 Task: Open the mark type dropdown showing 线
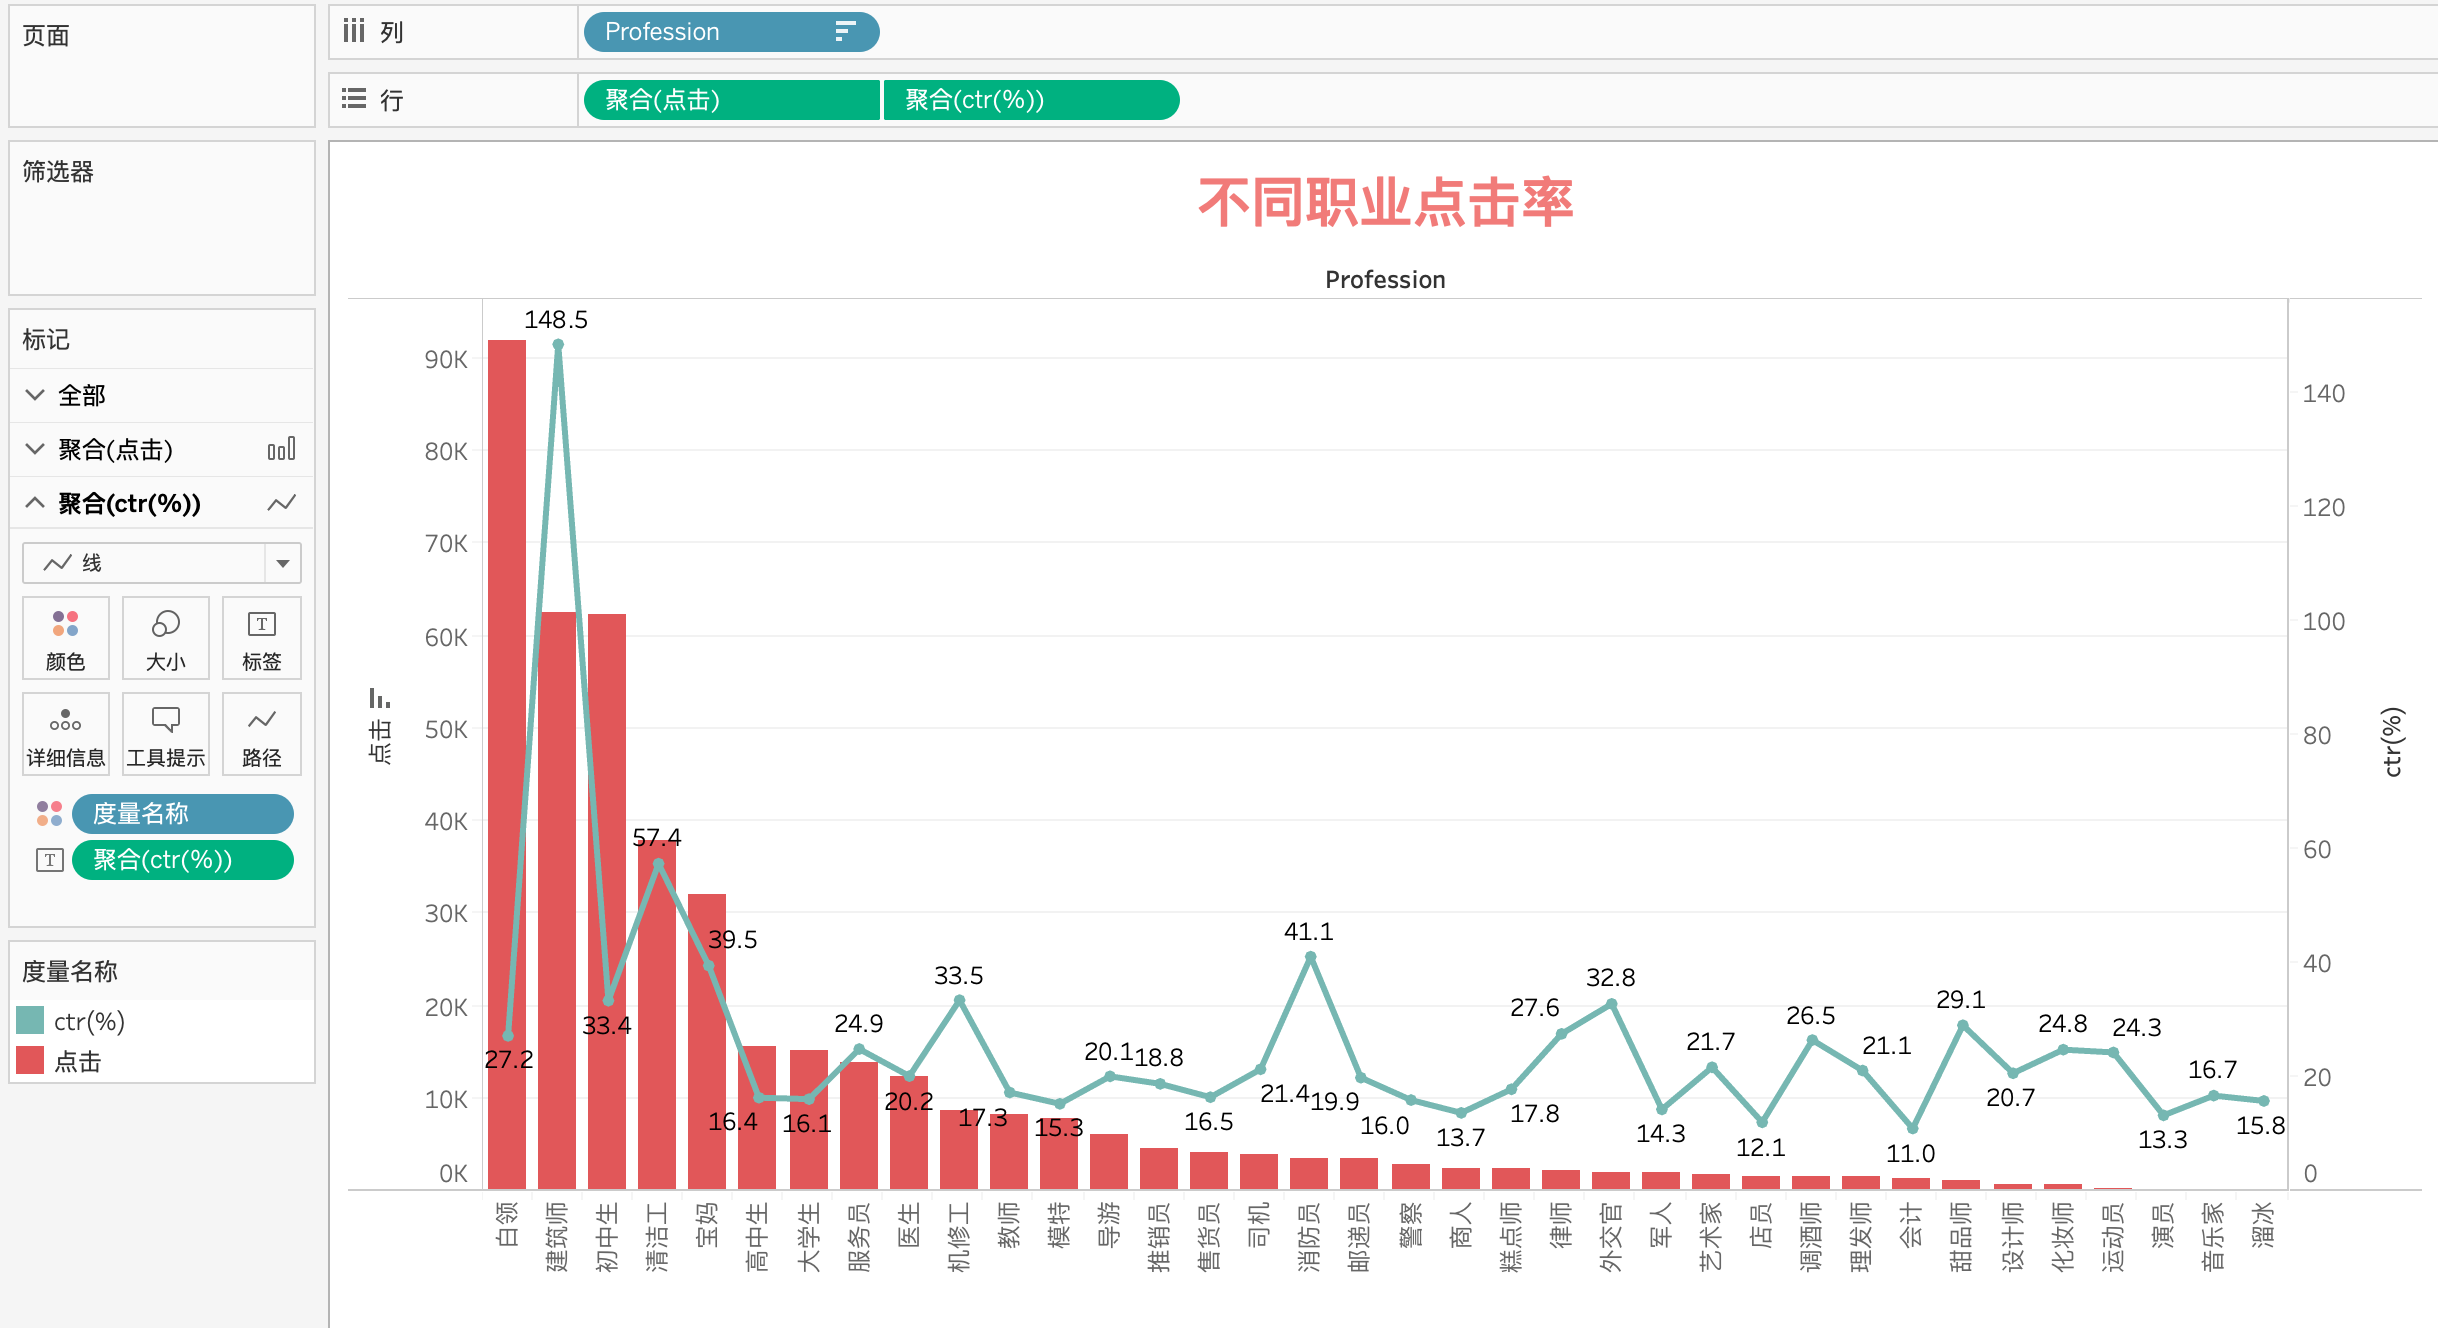click(x=162, y=563)
